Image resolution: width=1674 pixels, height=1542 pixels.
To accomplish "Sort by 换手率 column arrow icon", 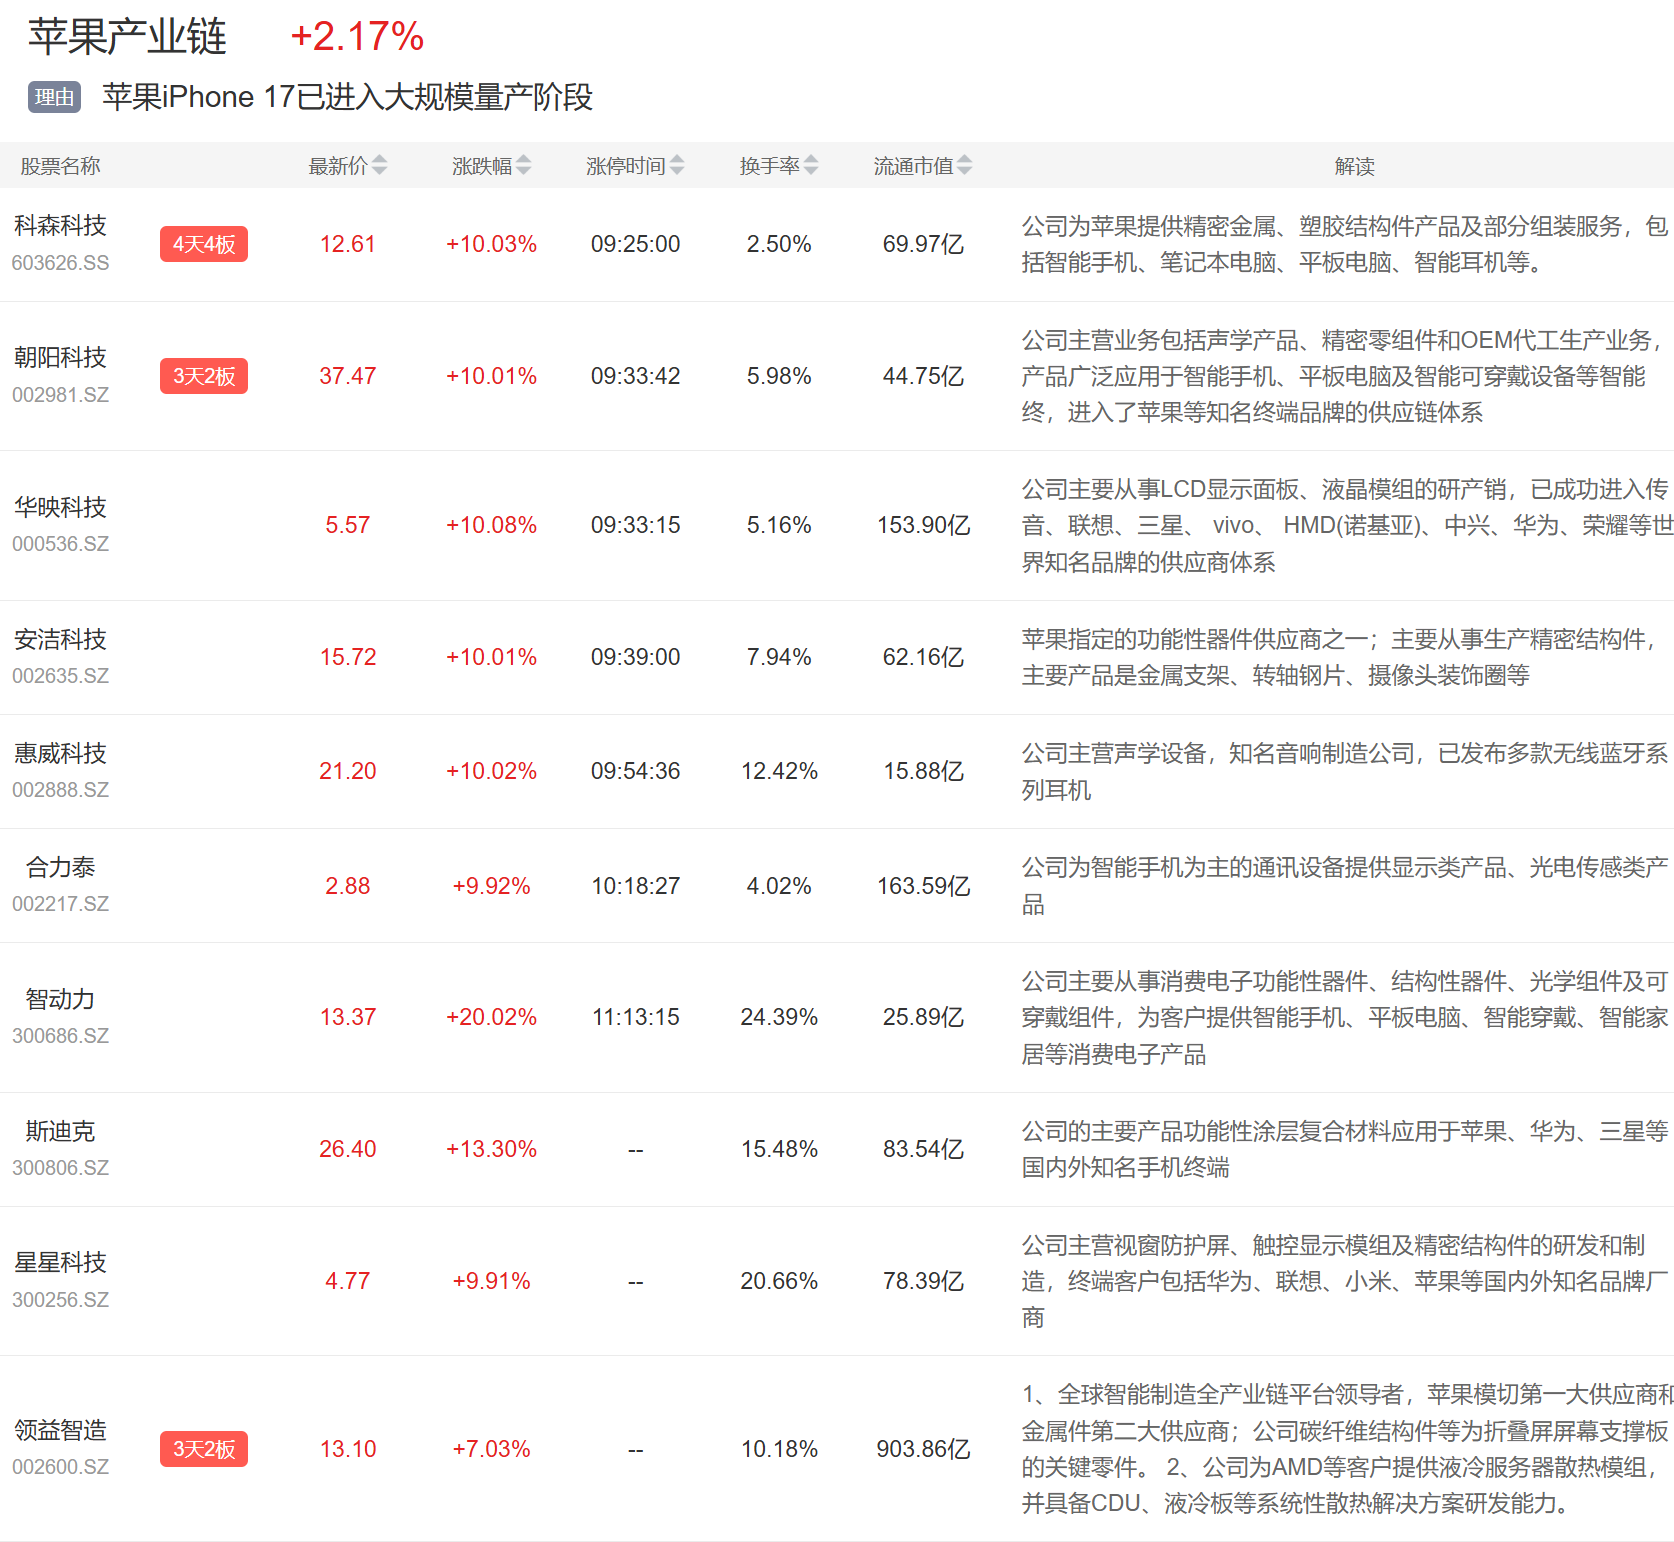I will coord(811,166).
